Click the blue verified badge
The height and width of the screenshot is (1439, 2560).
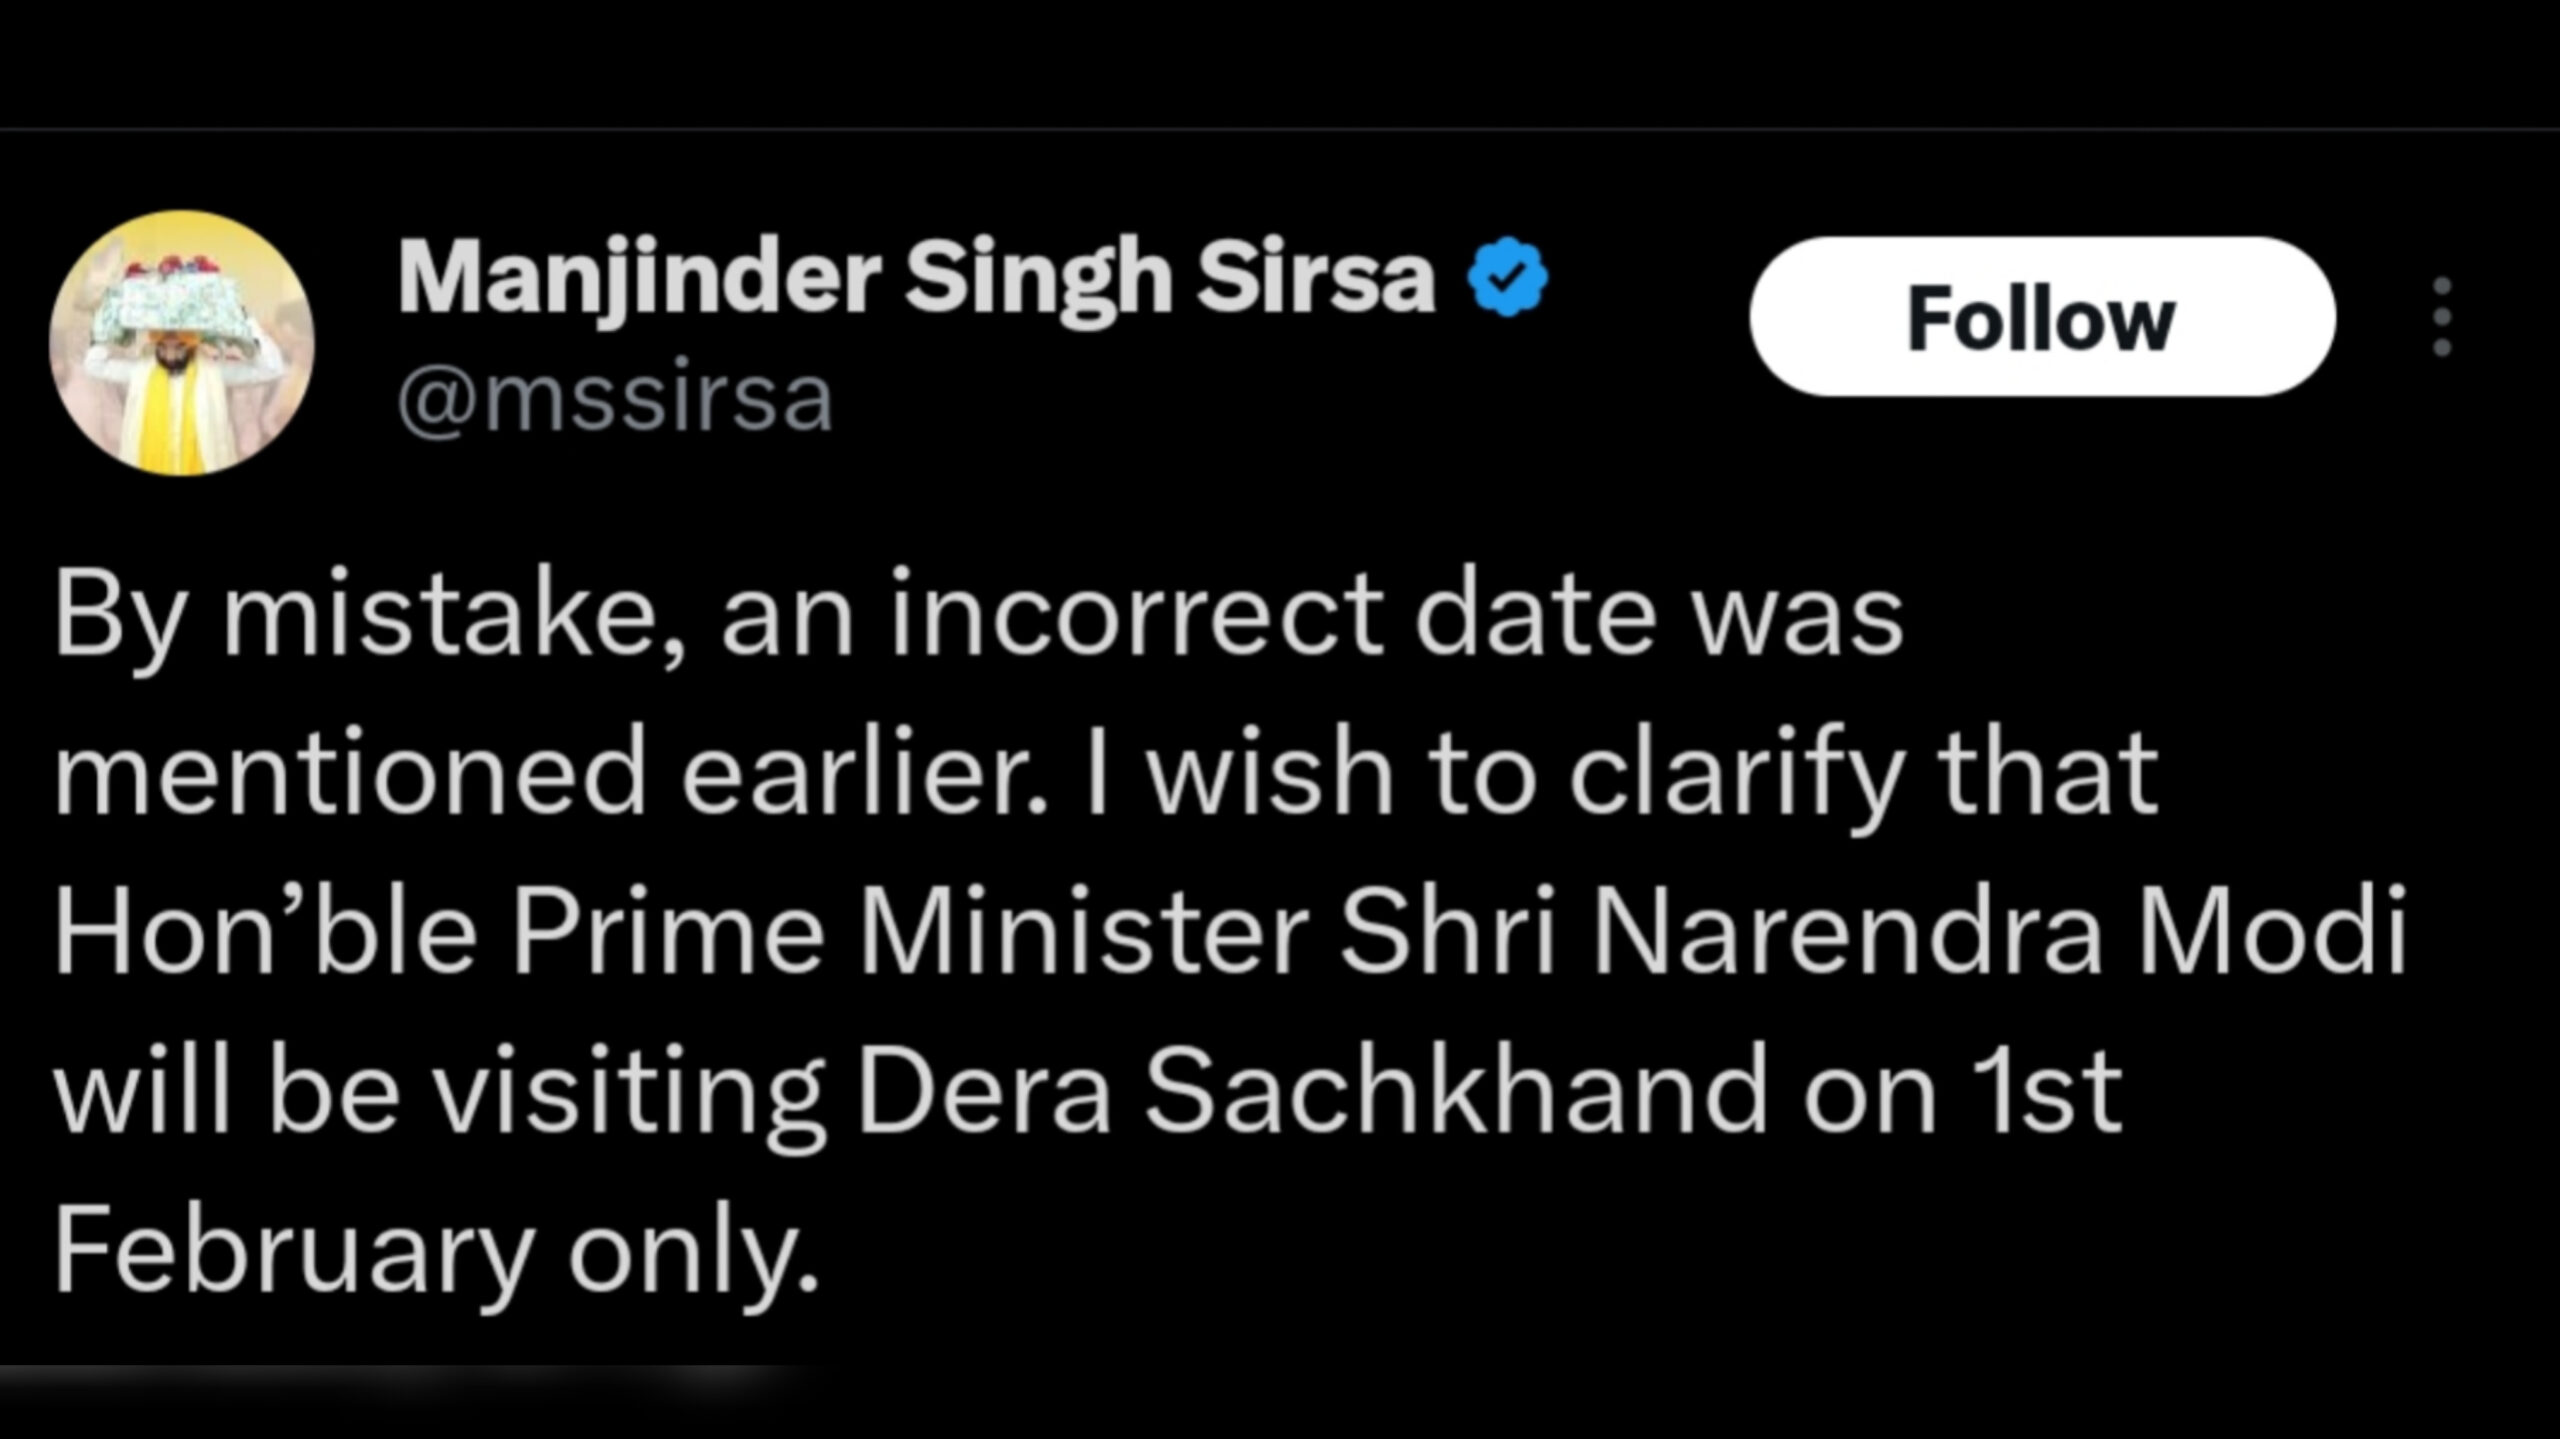coord(1507,278)
